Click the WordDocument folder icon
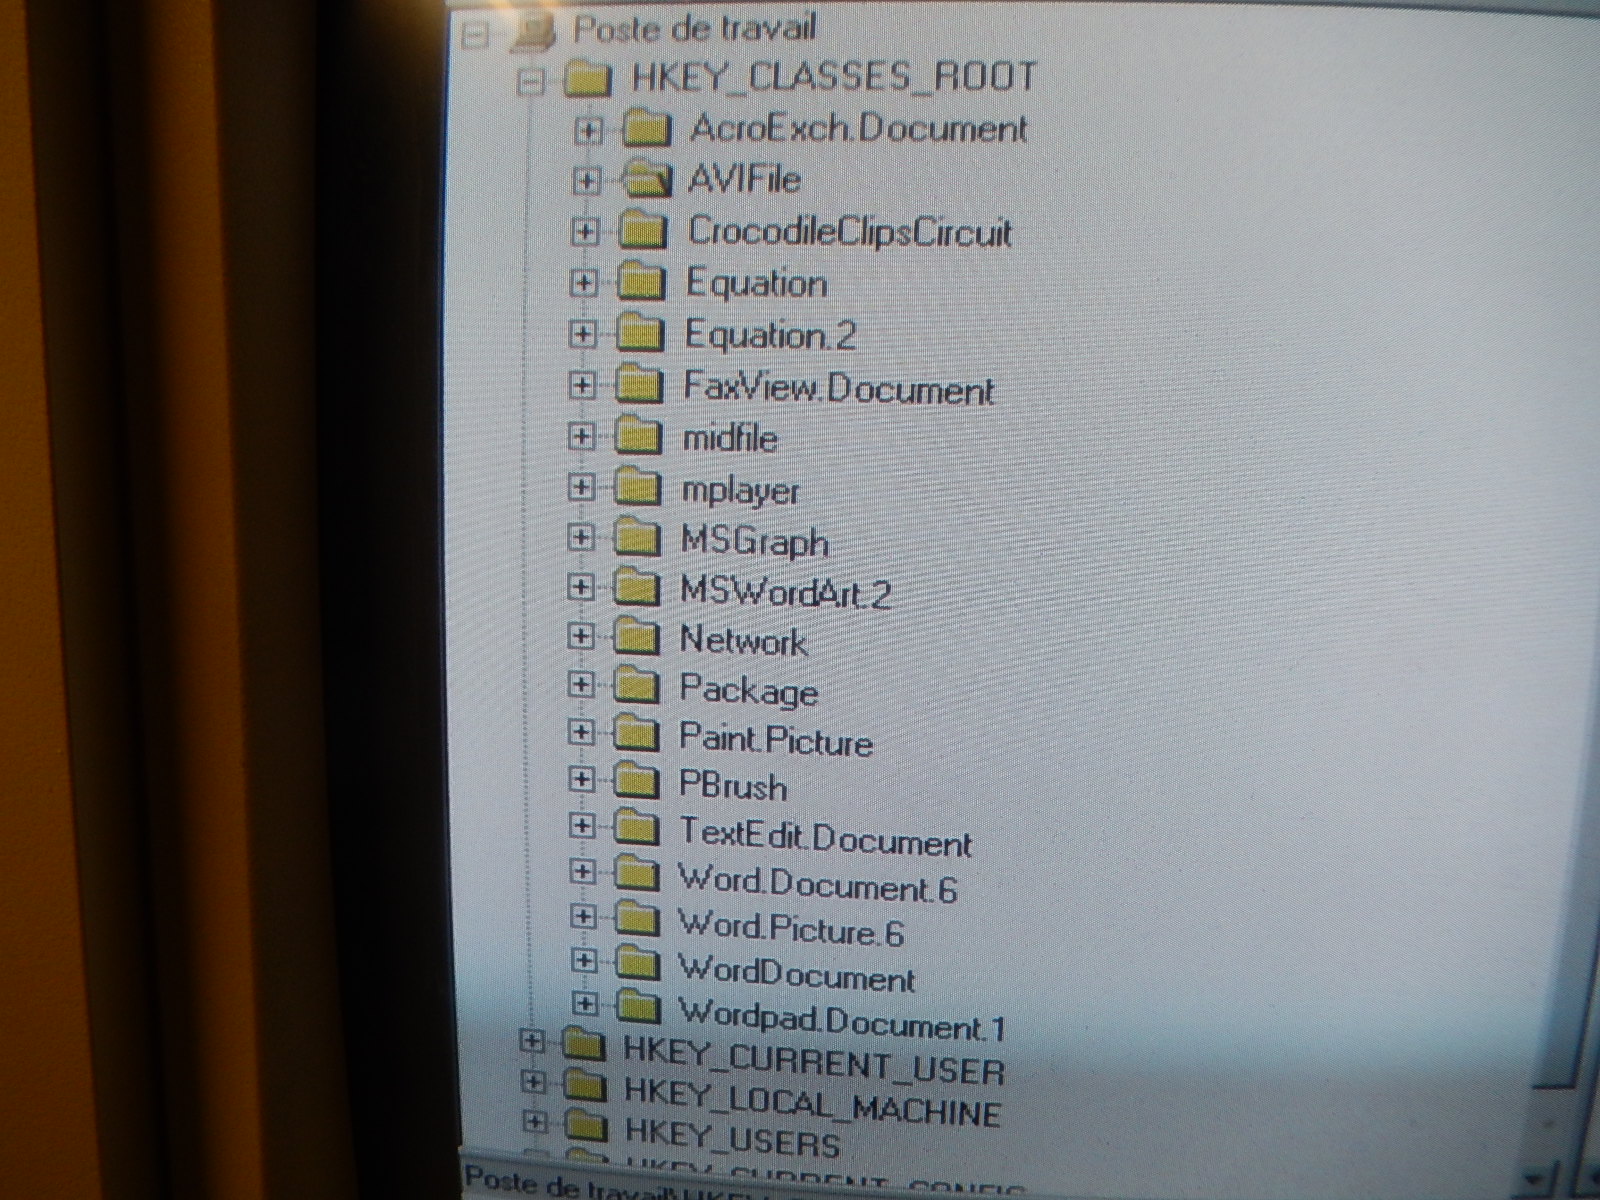The height and width of the screenshot is (1200, 1600). (x=637, y=962)
